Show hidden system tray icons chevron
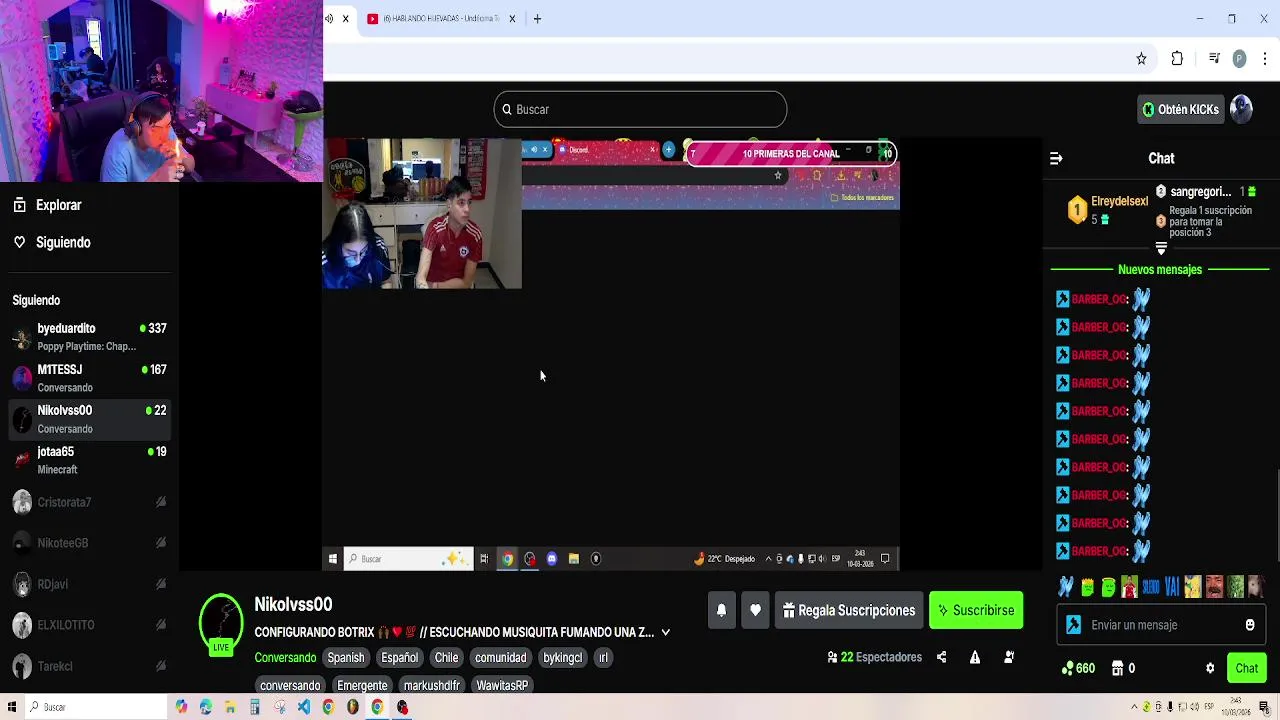The image size is (1280, 720). [x=1135, y=708]
